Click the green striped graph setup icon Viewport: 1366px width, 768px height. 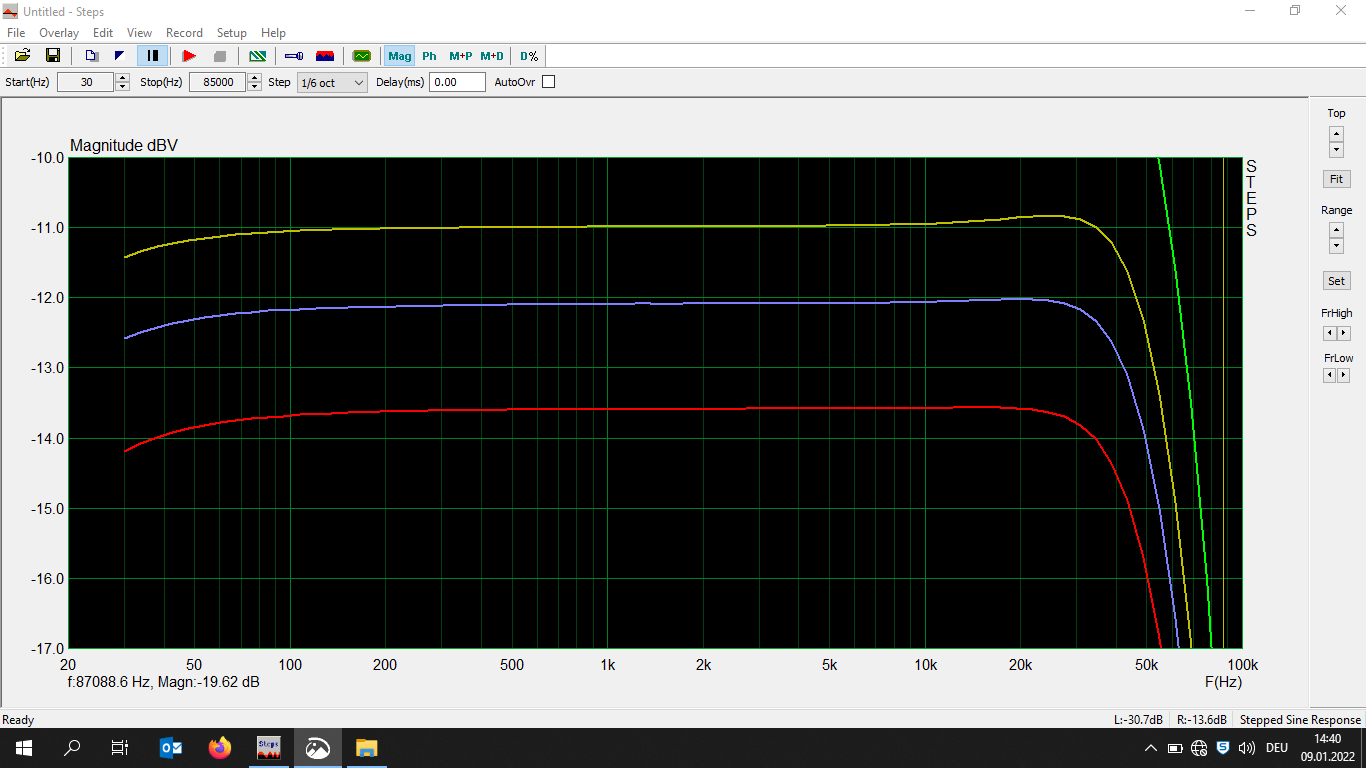pyautogui.click(x=258, y=56)
